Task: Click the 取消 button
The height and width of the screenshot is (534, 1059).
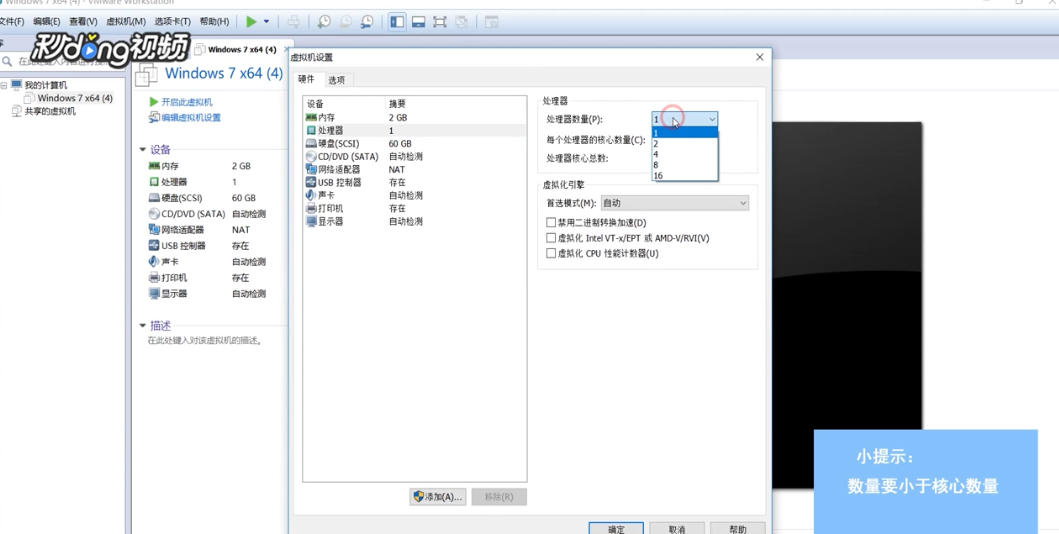Action: pos(677,529)
